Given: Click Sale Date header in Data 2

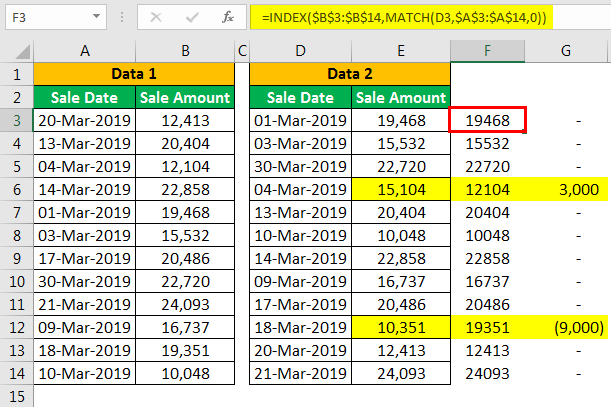Looking at the screenshot, I should pyautogui.click(x=300, y=97).
